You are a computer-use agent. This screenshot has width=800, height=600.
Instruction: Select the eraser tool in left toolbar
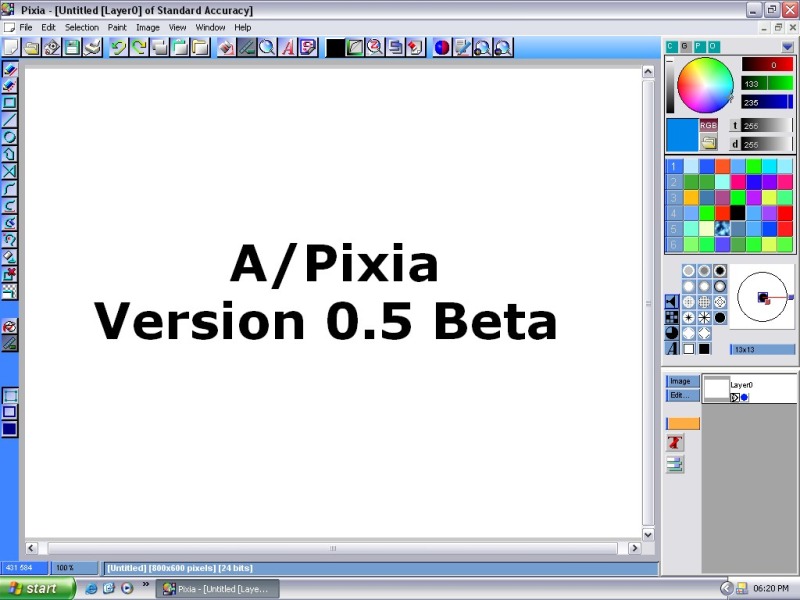pos(10,257)
